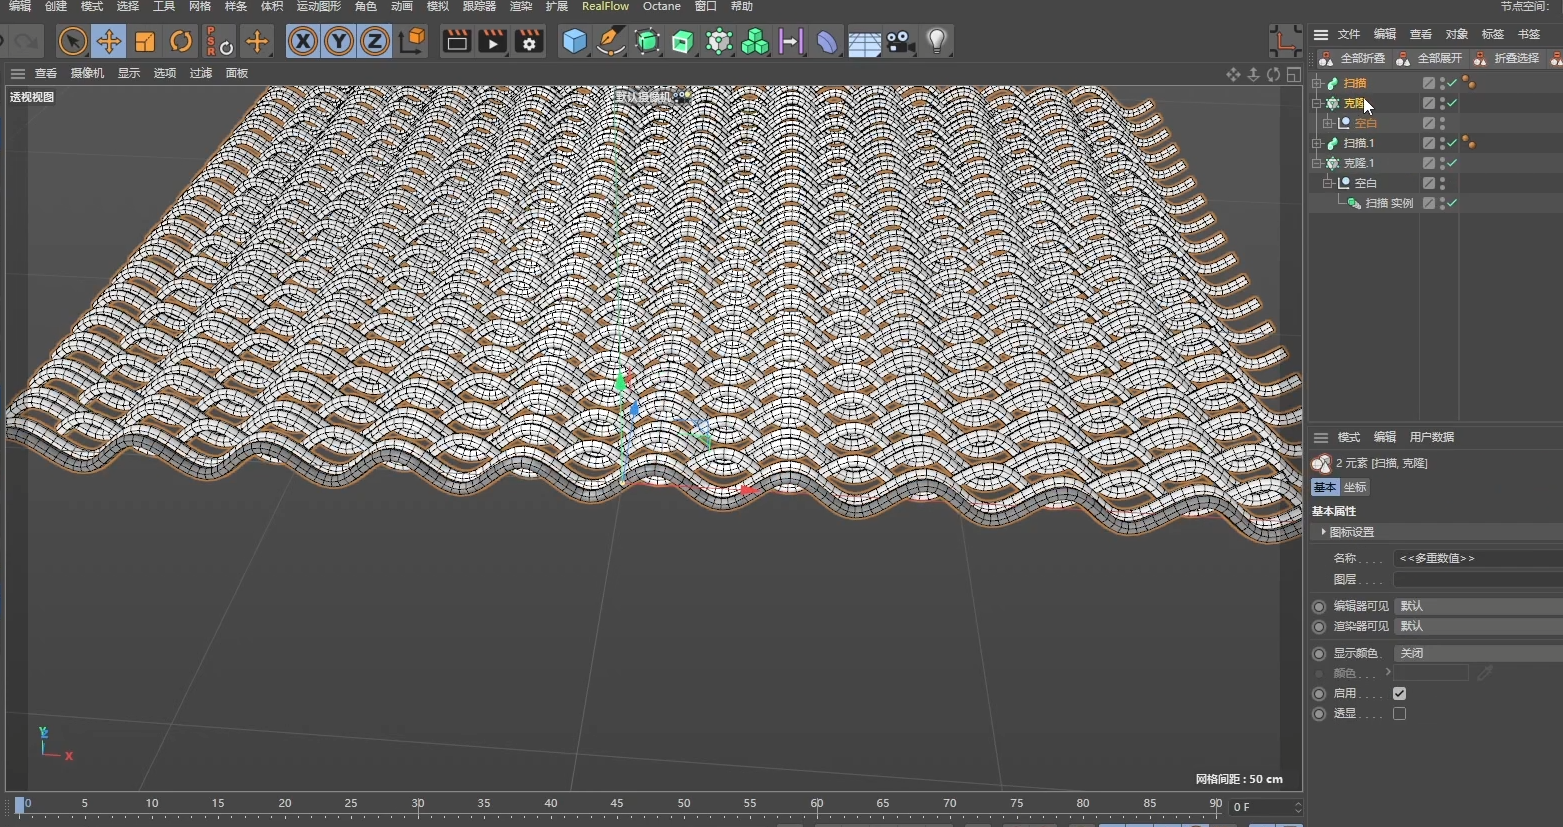Add a Cube primitive object
This screenshot has height=827, width=1563.
575,41
